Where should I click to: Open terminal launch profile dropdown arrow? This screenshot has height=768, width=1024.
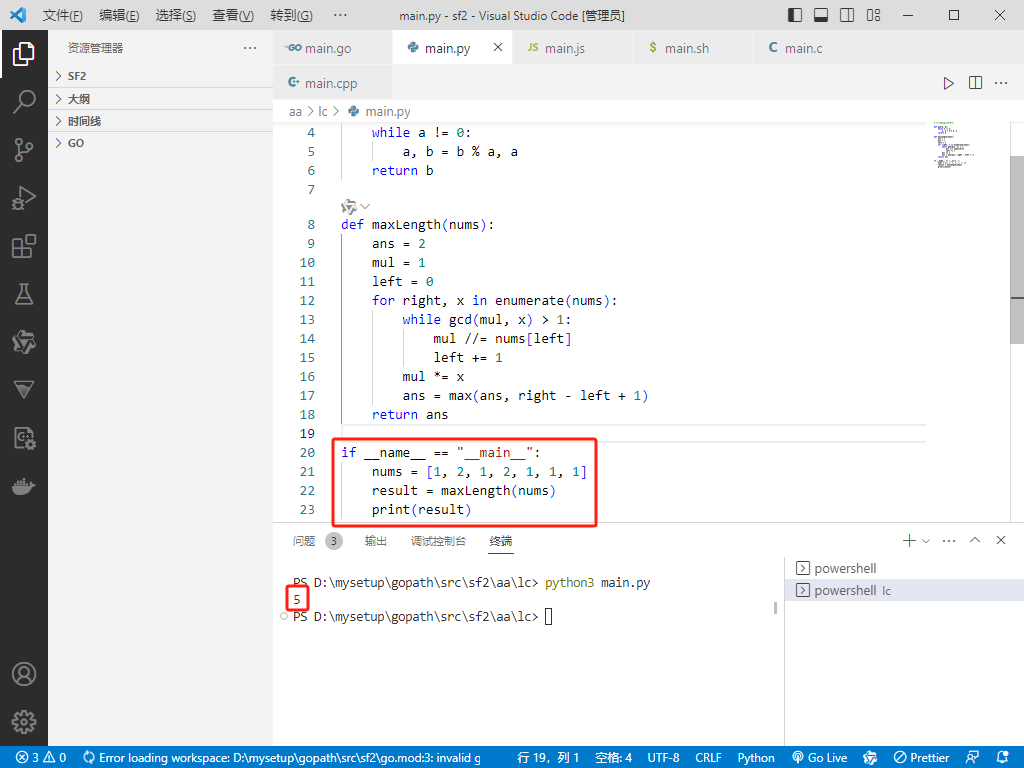point(925,541)
